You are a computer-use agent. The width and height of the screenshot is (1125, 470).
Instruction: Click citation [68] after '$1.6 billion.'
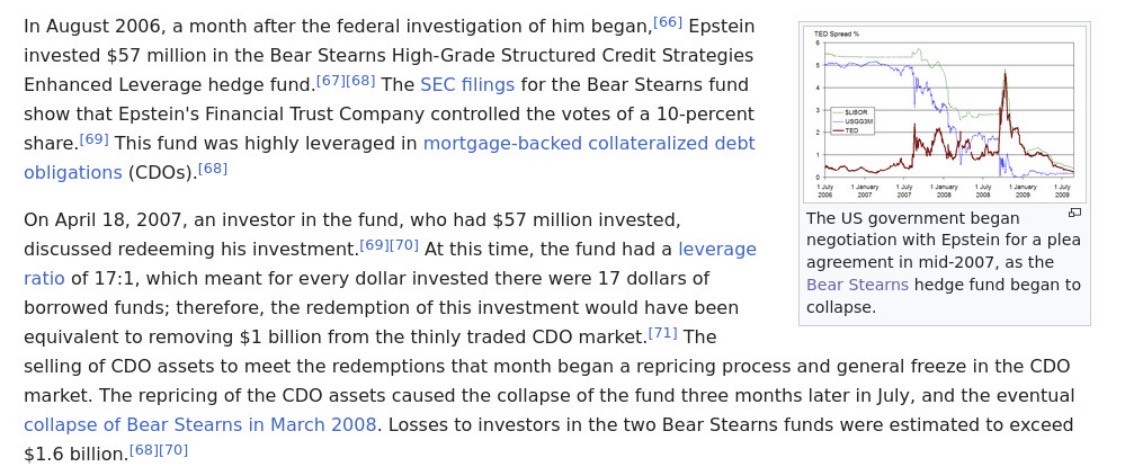pos(144,450)
